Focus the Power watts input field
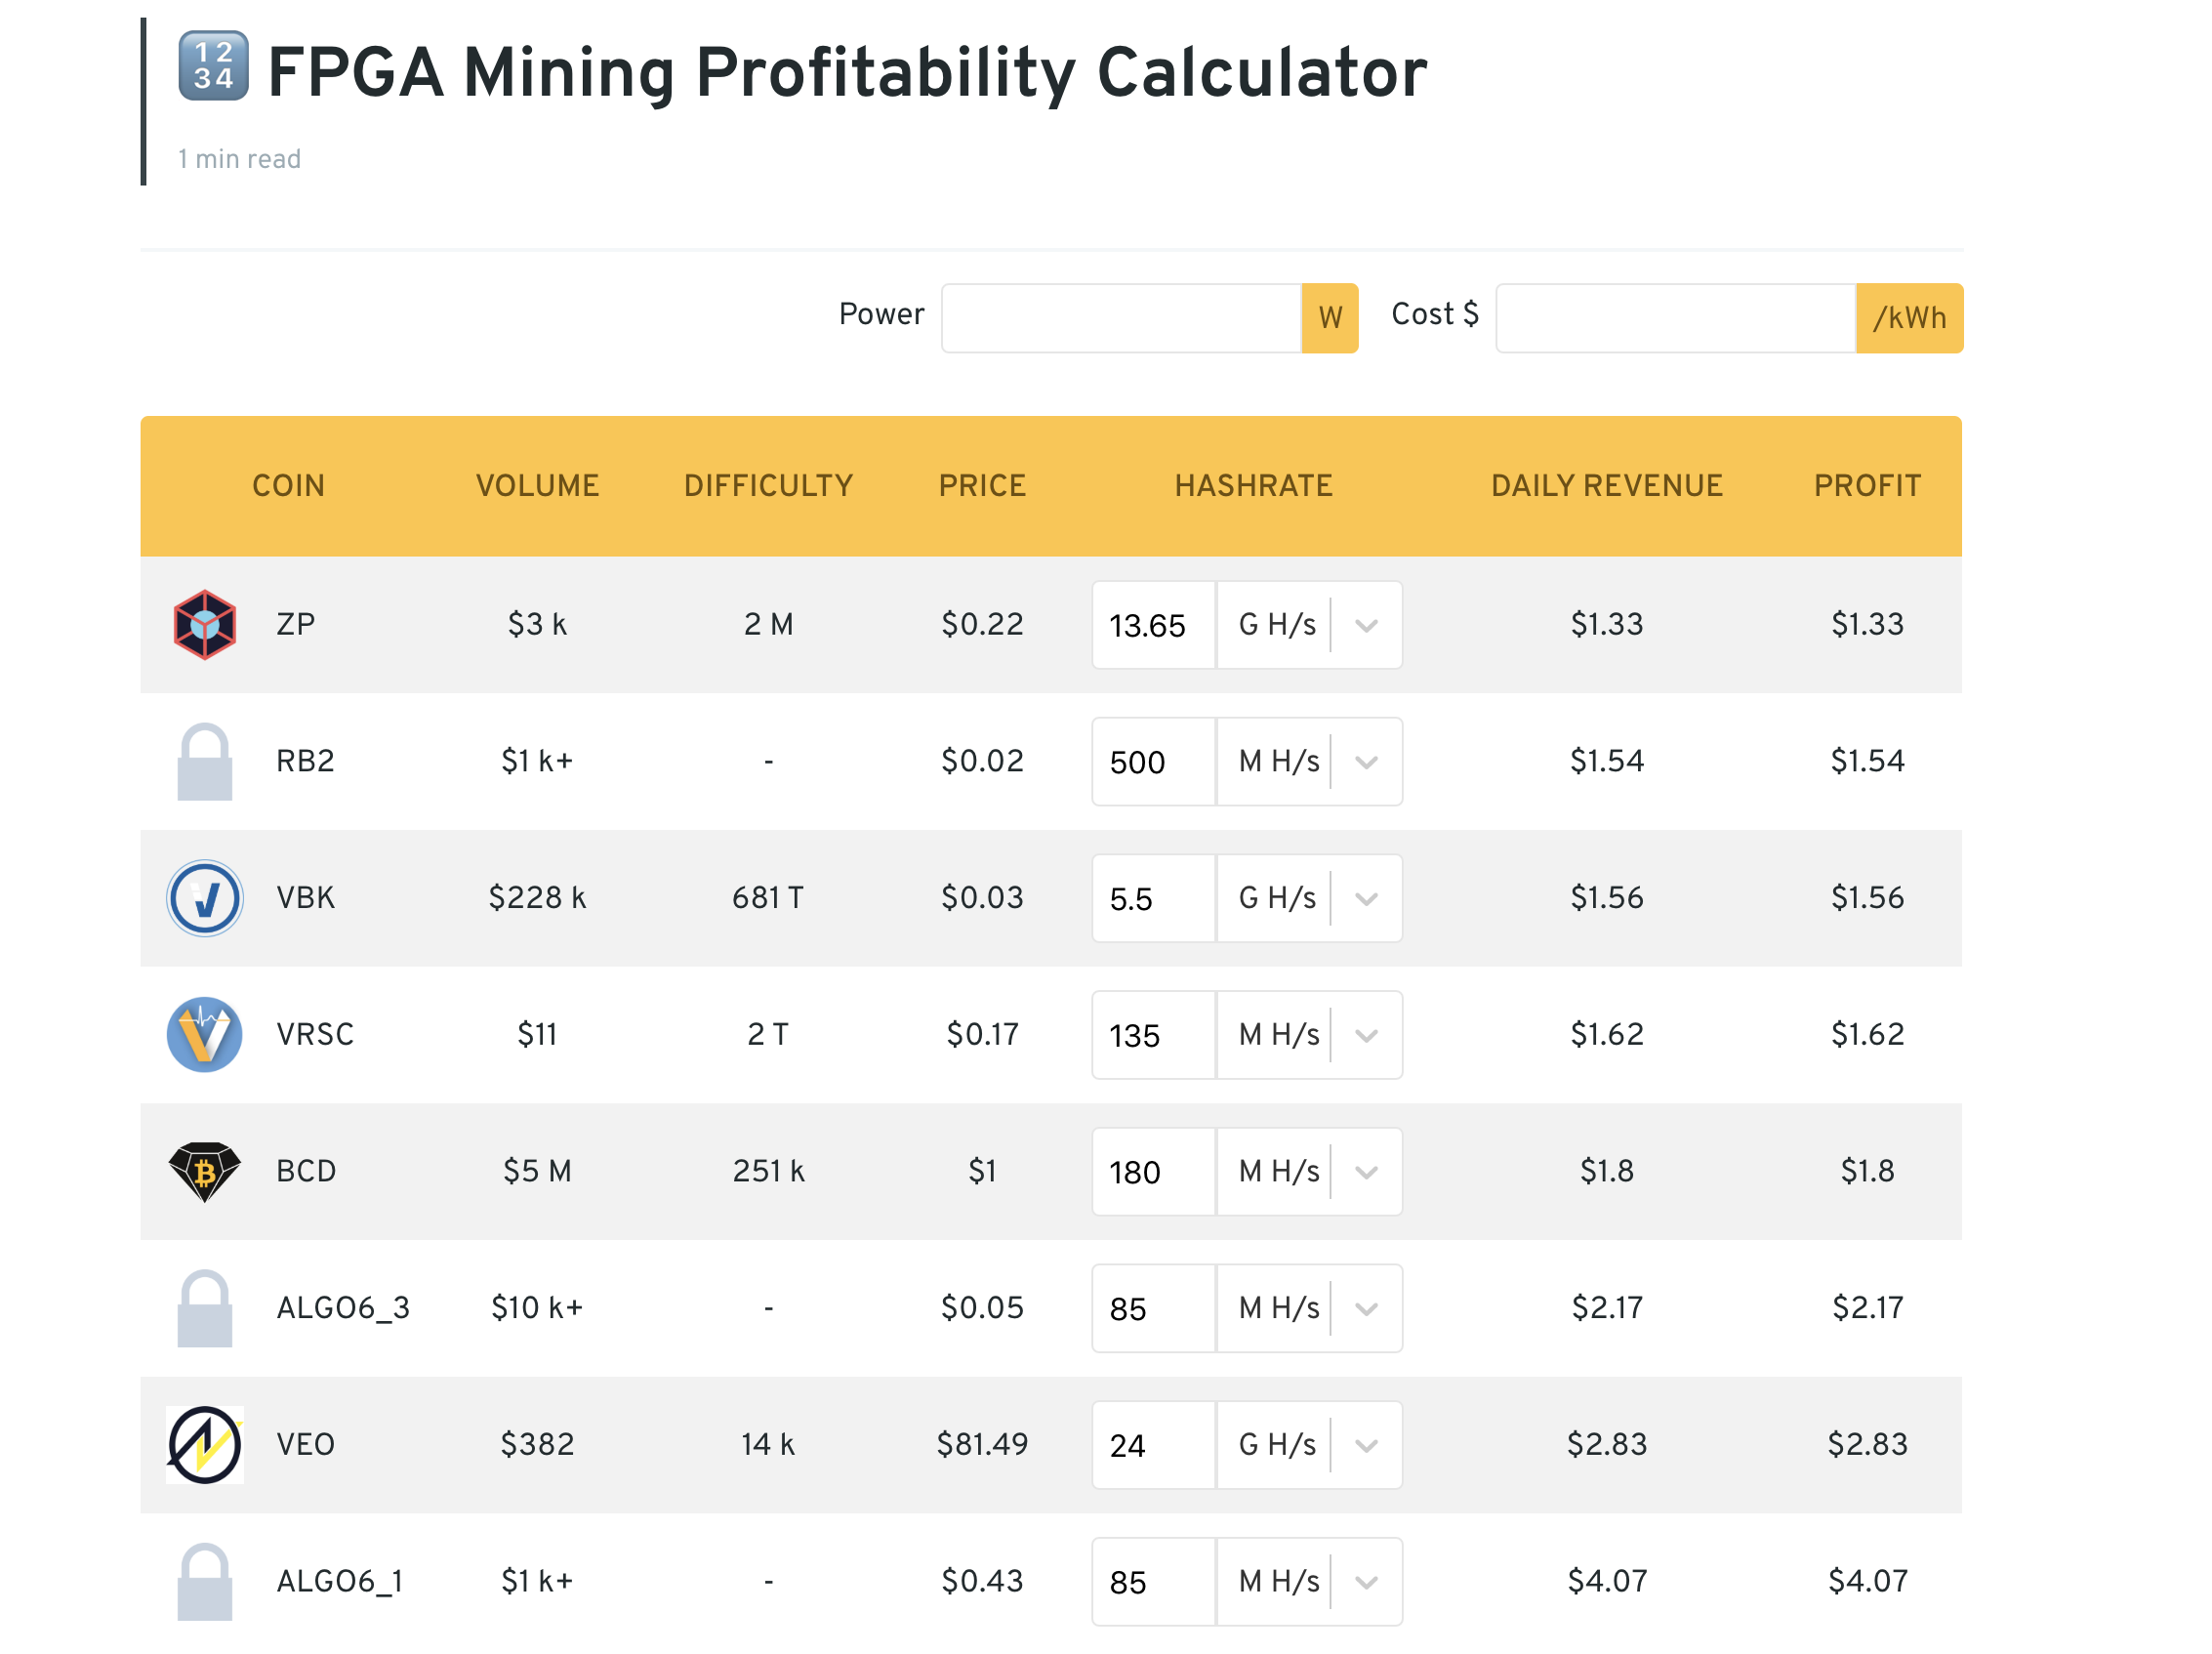Screen dimensions: 2212x1654 [1120, 318]
